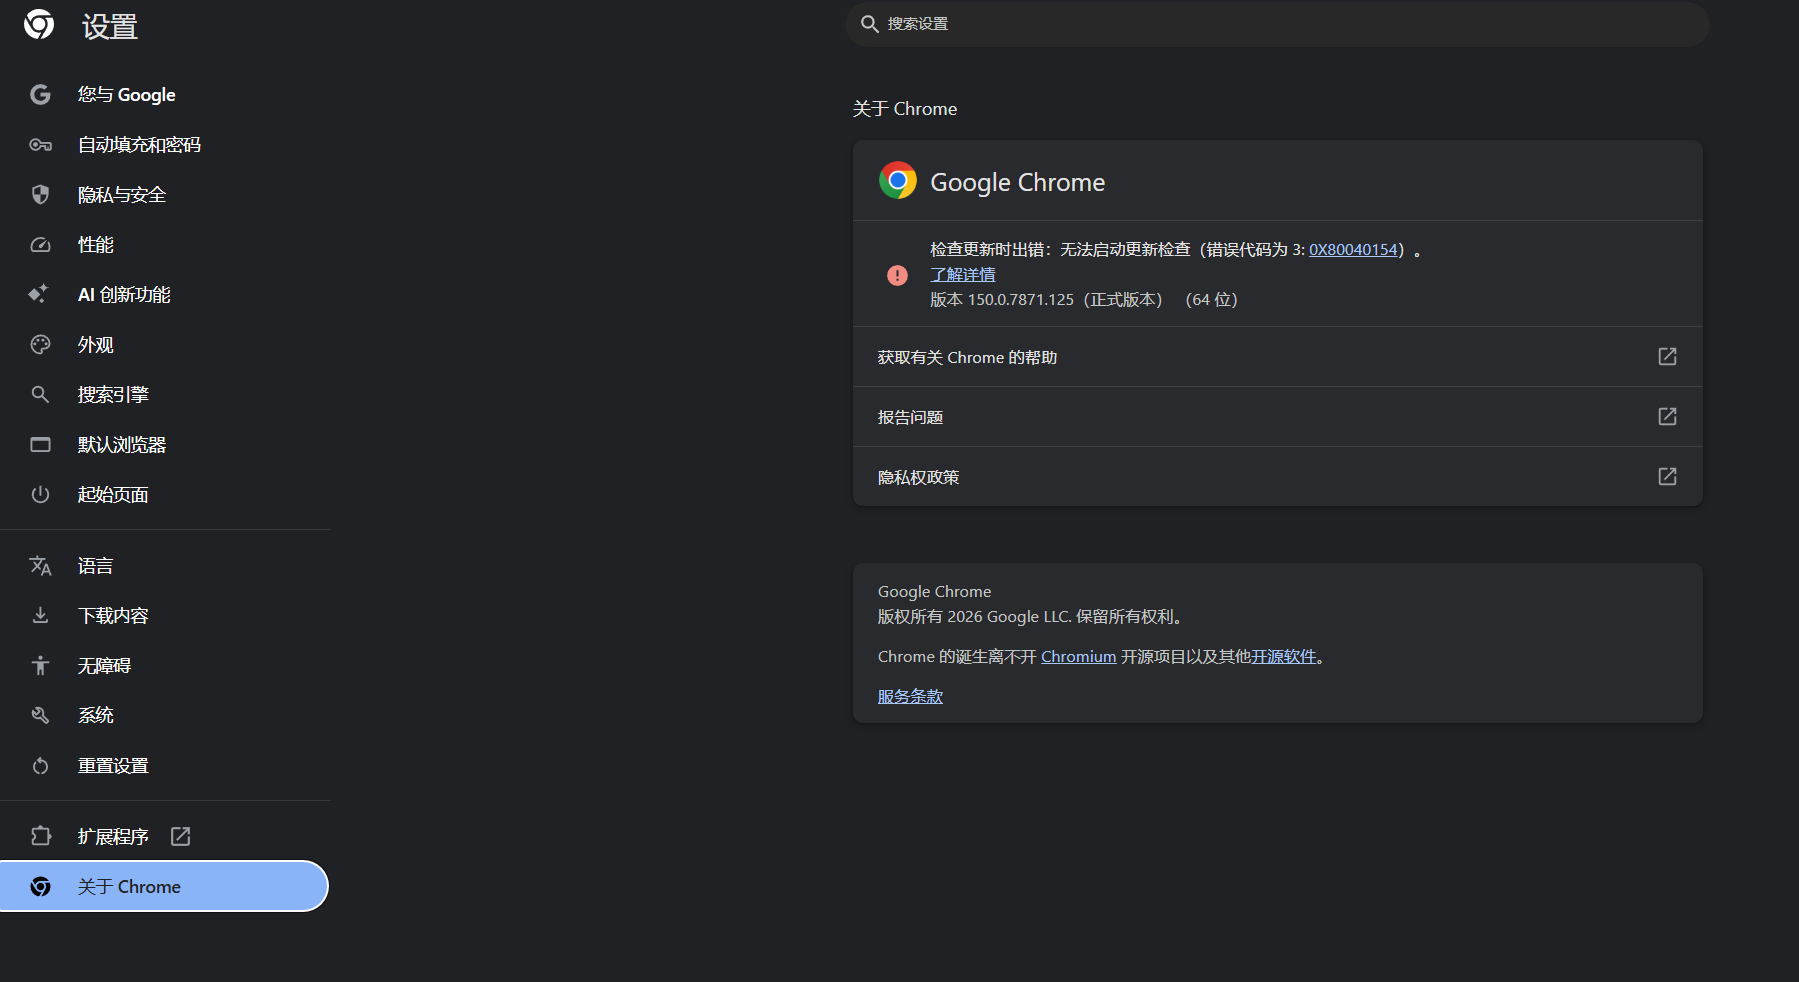1799x982 pixels.
Task: Click the search icon in 搜索设置 box
Action: (x=870, y=24)
